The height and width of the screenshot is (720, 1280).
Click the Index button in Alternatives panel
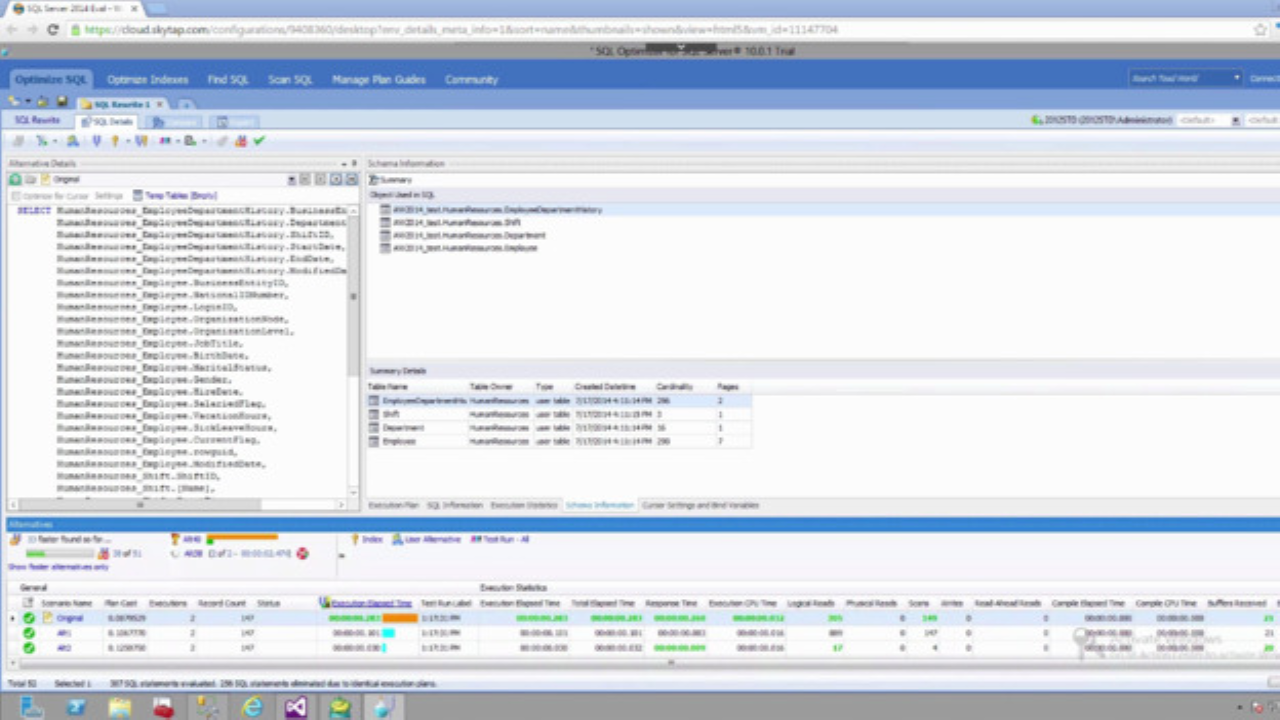tap(367, 540)
